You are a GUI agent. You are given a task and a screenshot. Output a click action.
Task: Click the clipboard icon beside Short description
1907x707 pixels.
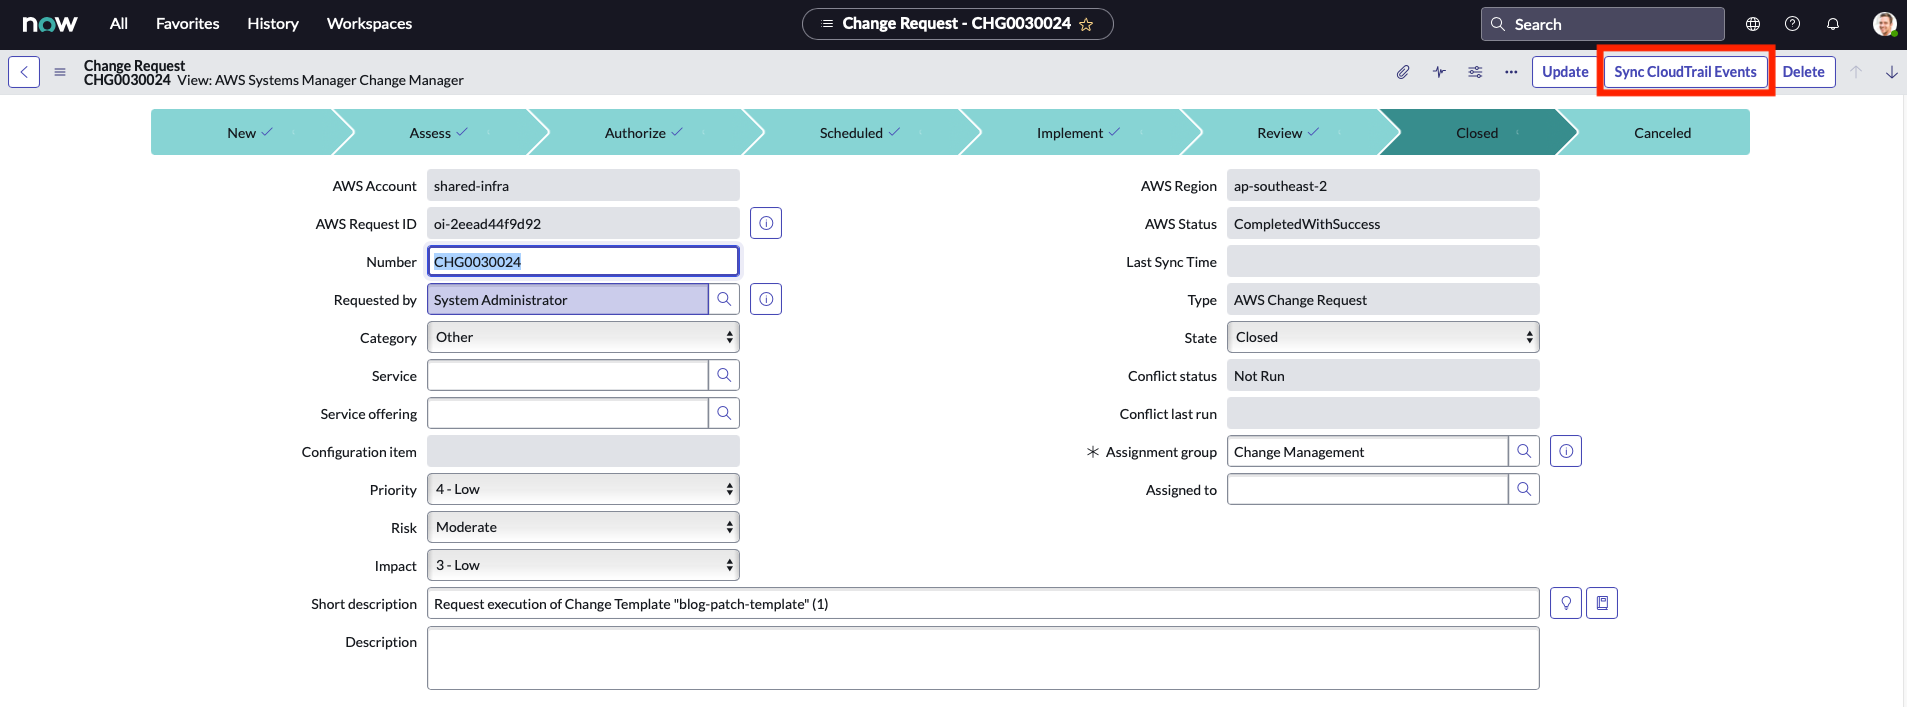point(1602,603)
